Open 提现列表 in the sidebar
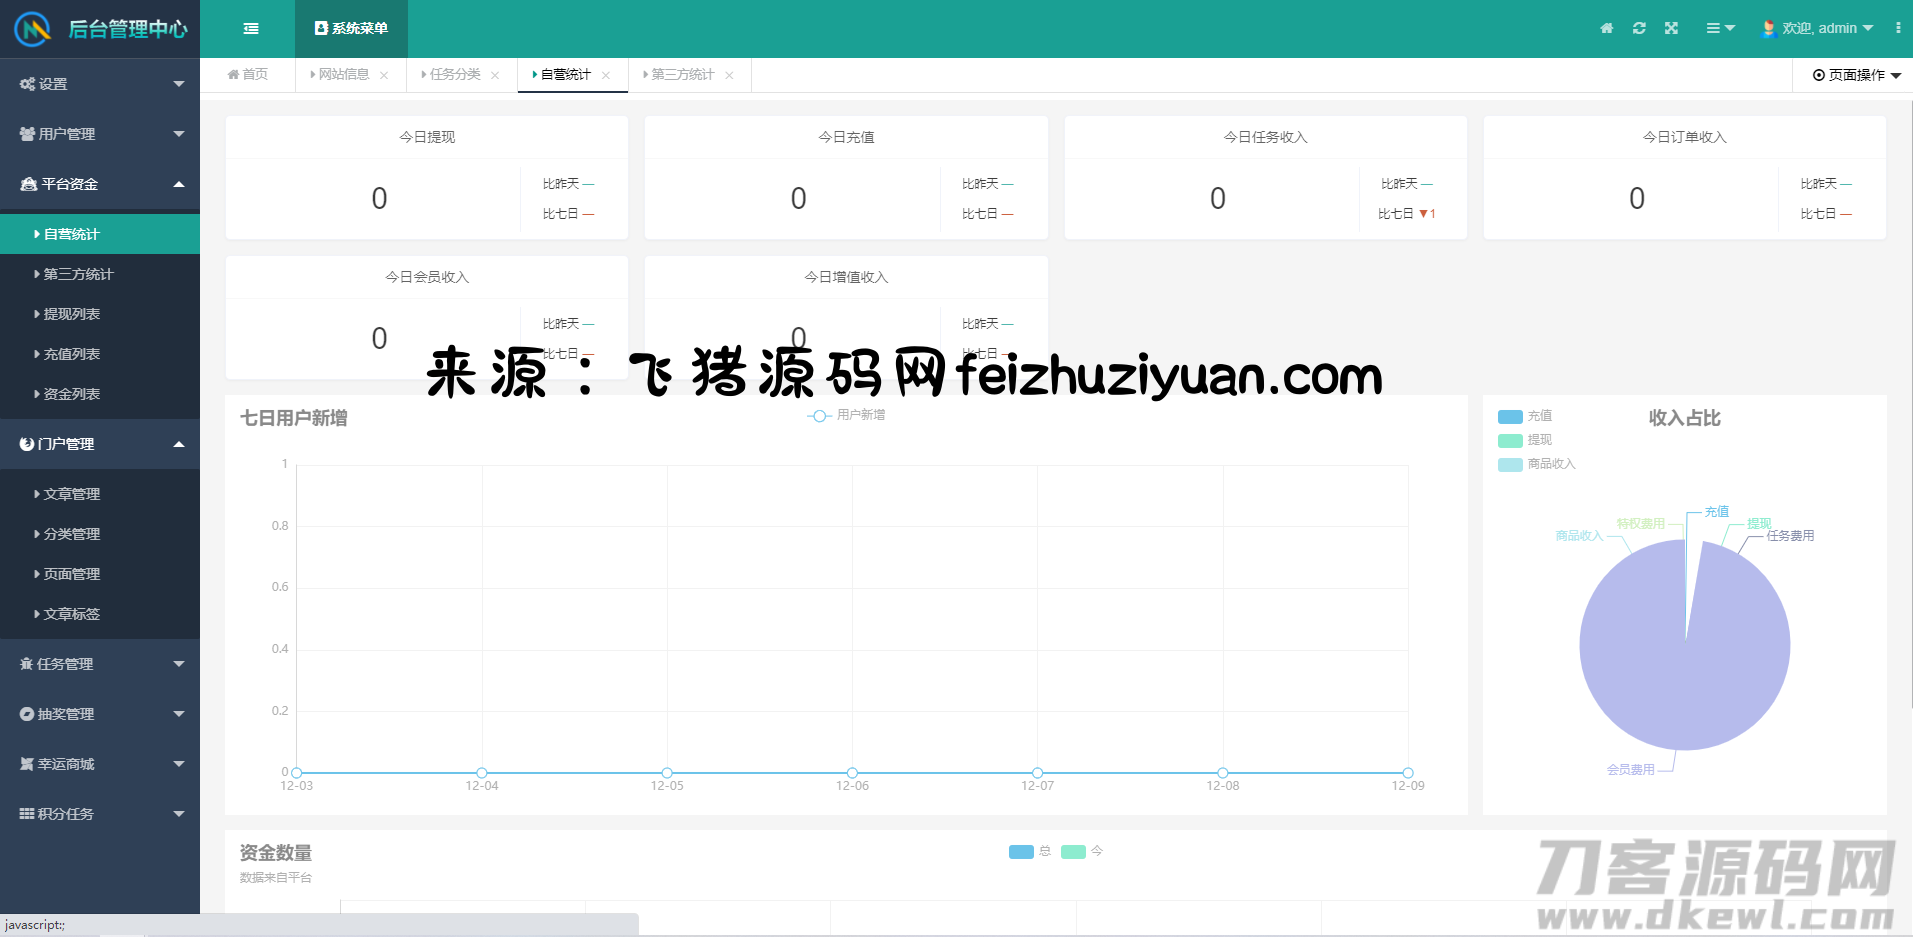Screen dimensions: 1913x937 (72, 314)
